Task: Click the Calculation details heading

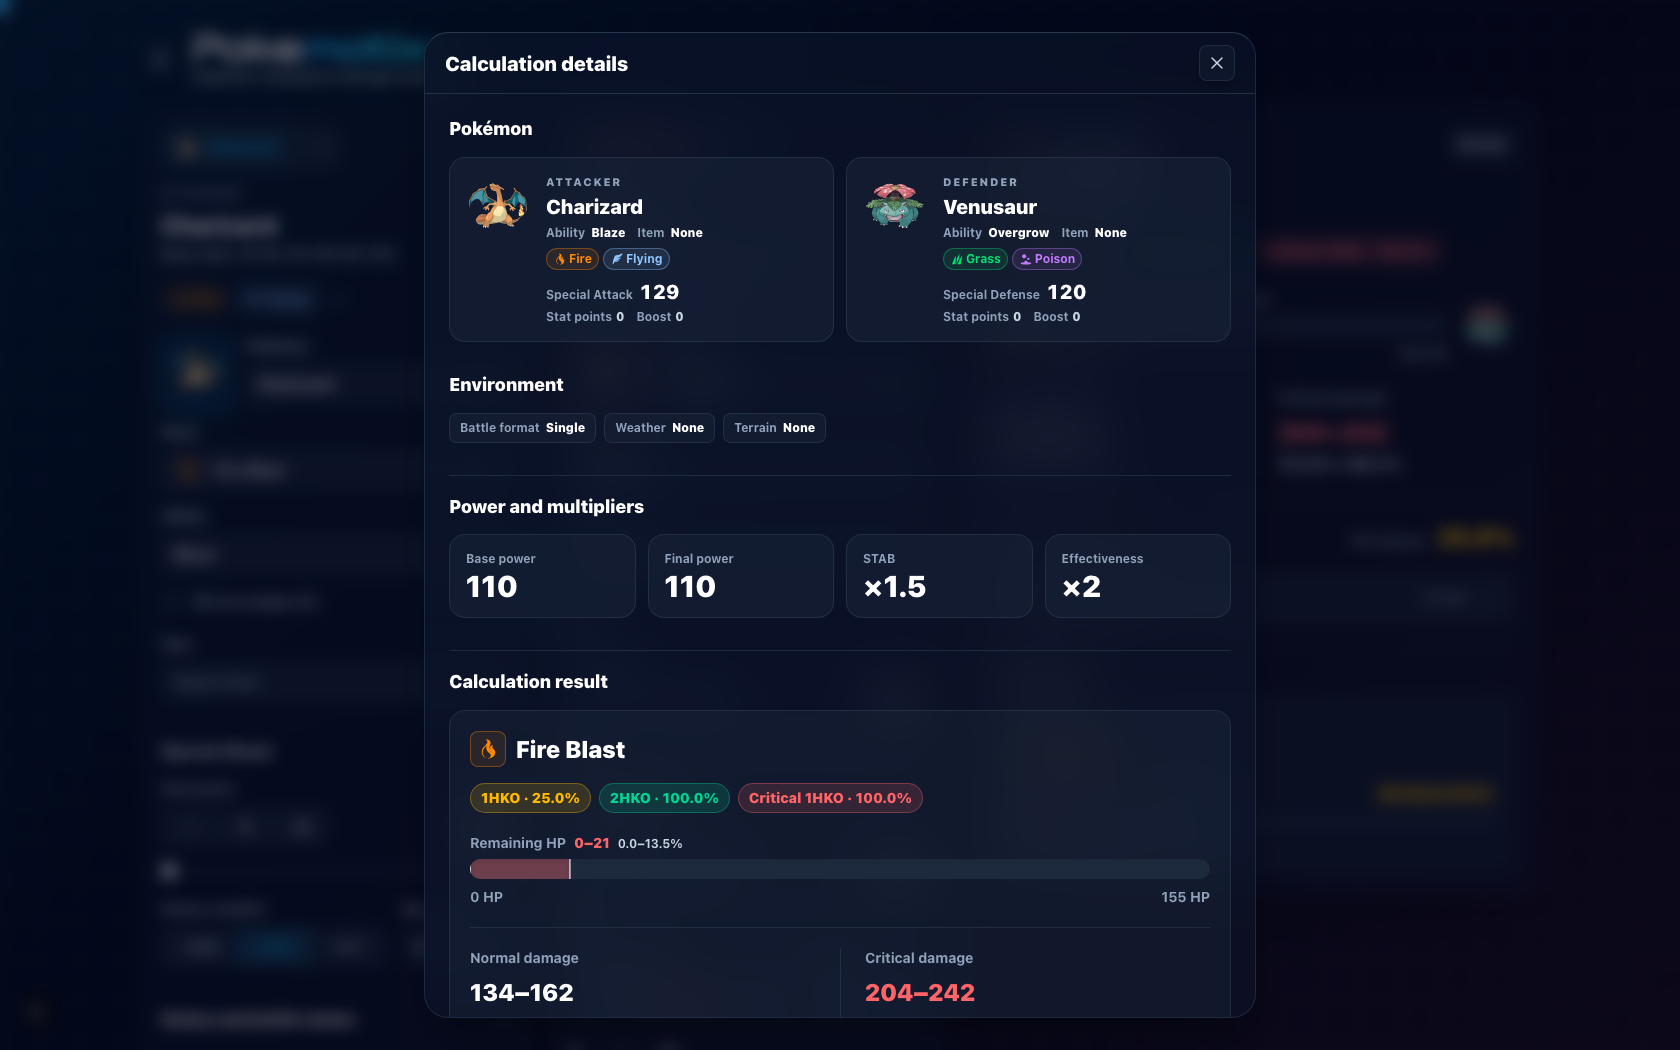Action: (536, 64)
